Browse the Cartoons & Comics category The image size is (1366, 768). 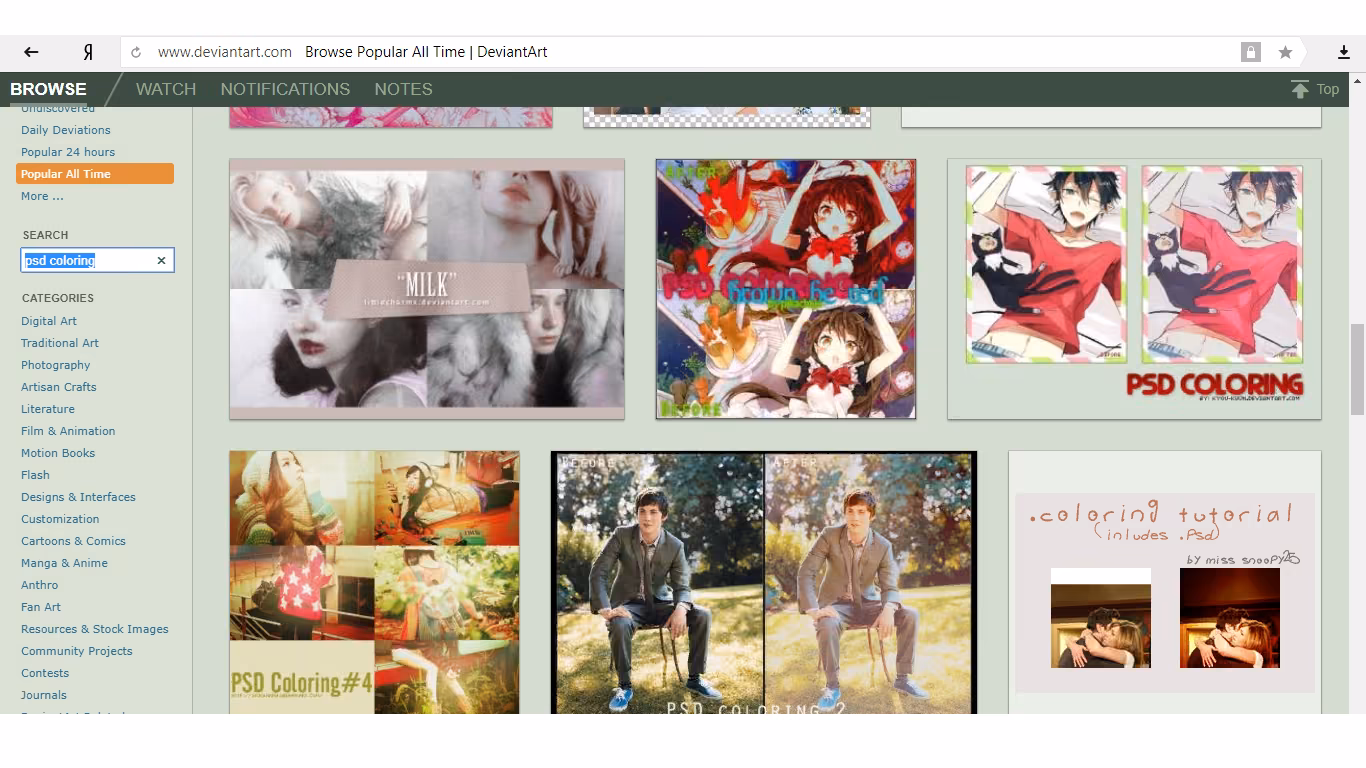point(73,541)
